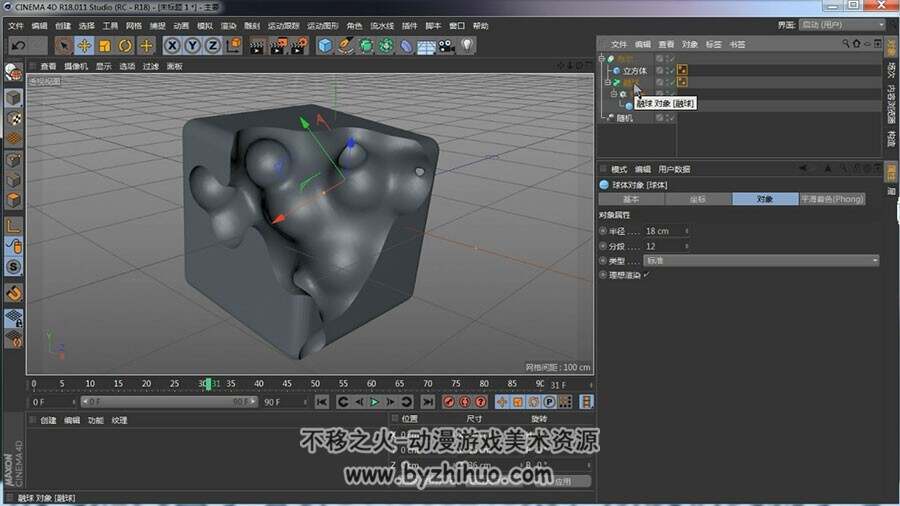Image resolution: width=900 pixels, height=506 pixels.
Task: Open object manager 标签 menu
Action: pos(713,44)
